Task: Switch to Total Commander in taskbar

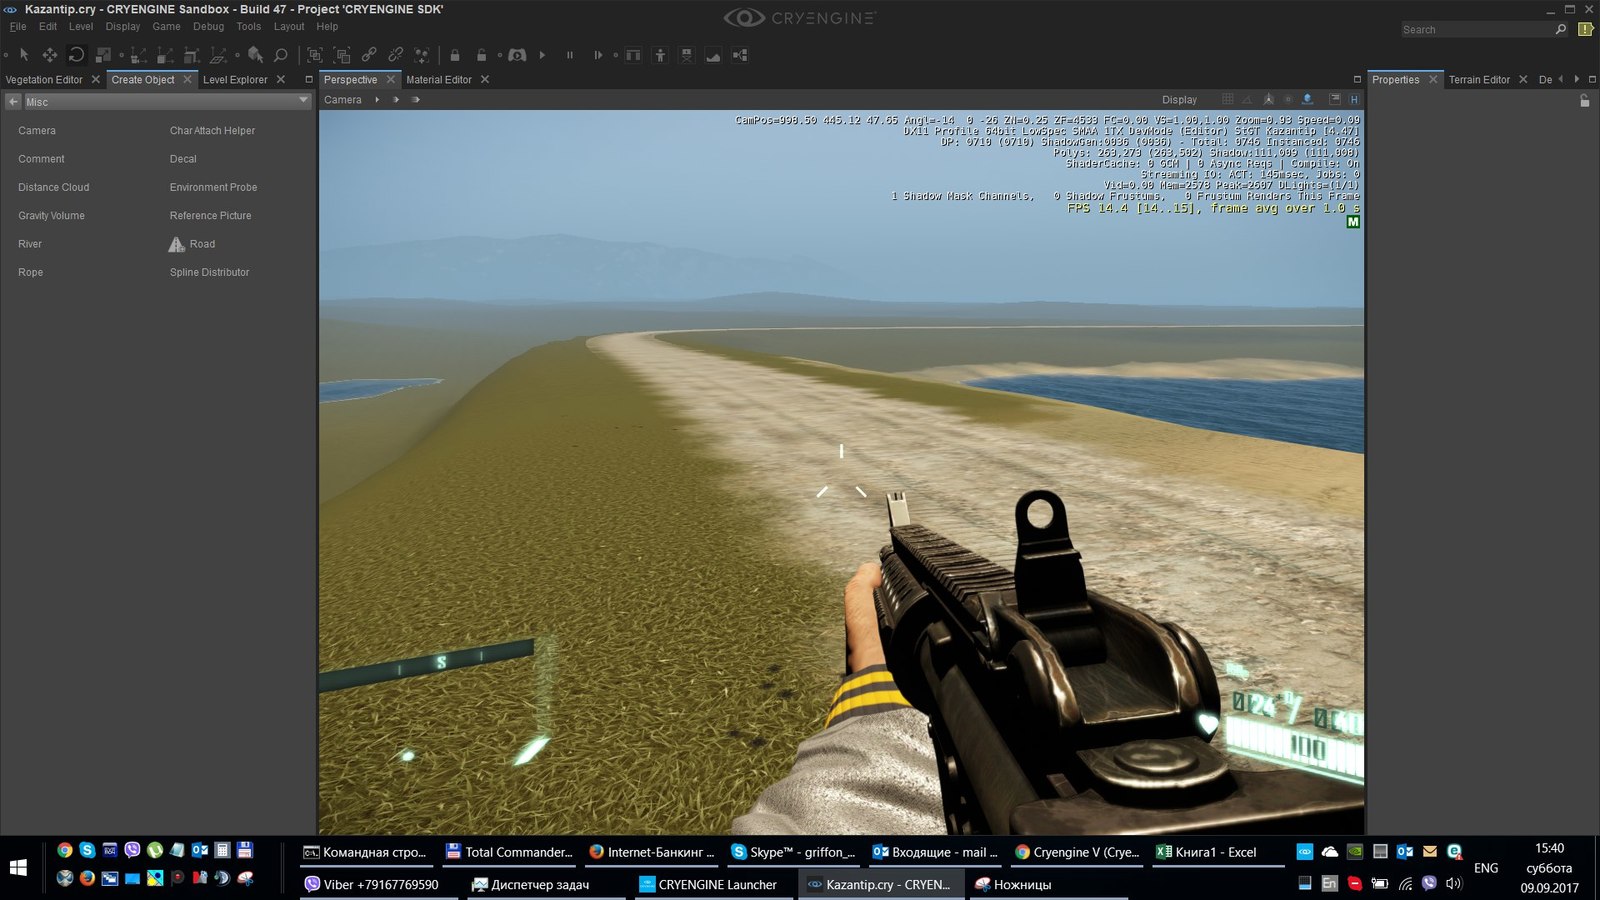Action: coord(509,852)
